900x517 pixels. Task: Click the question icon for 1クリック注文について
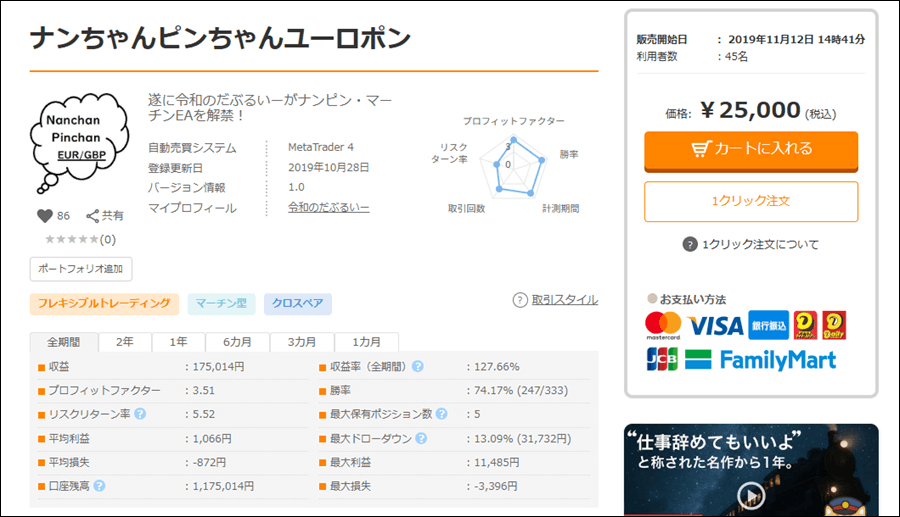(x=690, y=245)
